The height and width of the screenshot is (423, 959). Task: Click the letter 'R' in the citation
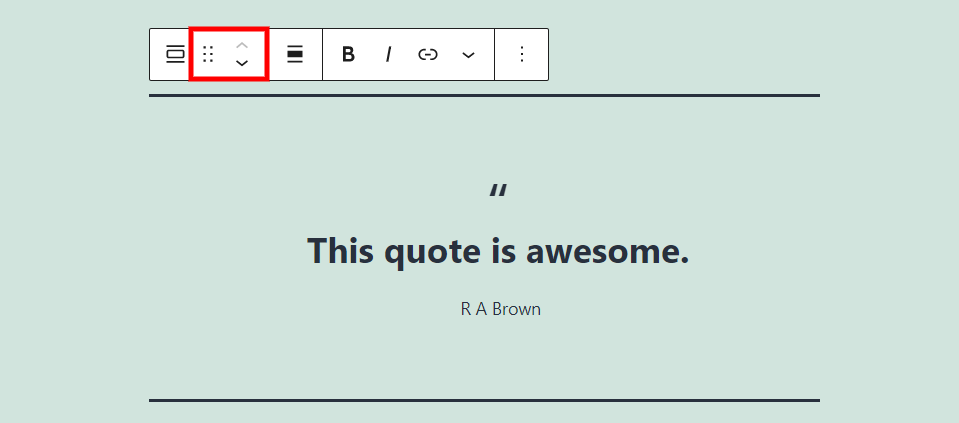coord(465,309)
